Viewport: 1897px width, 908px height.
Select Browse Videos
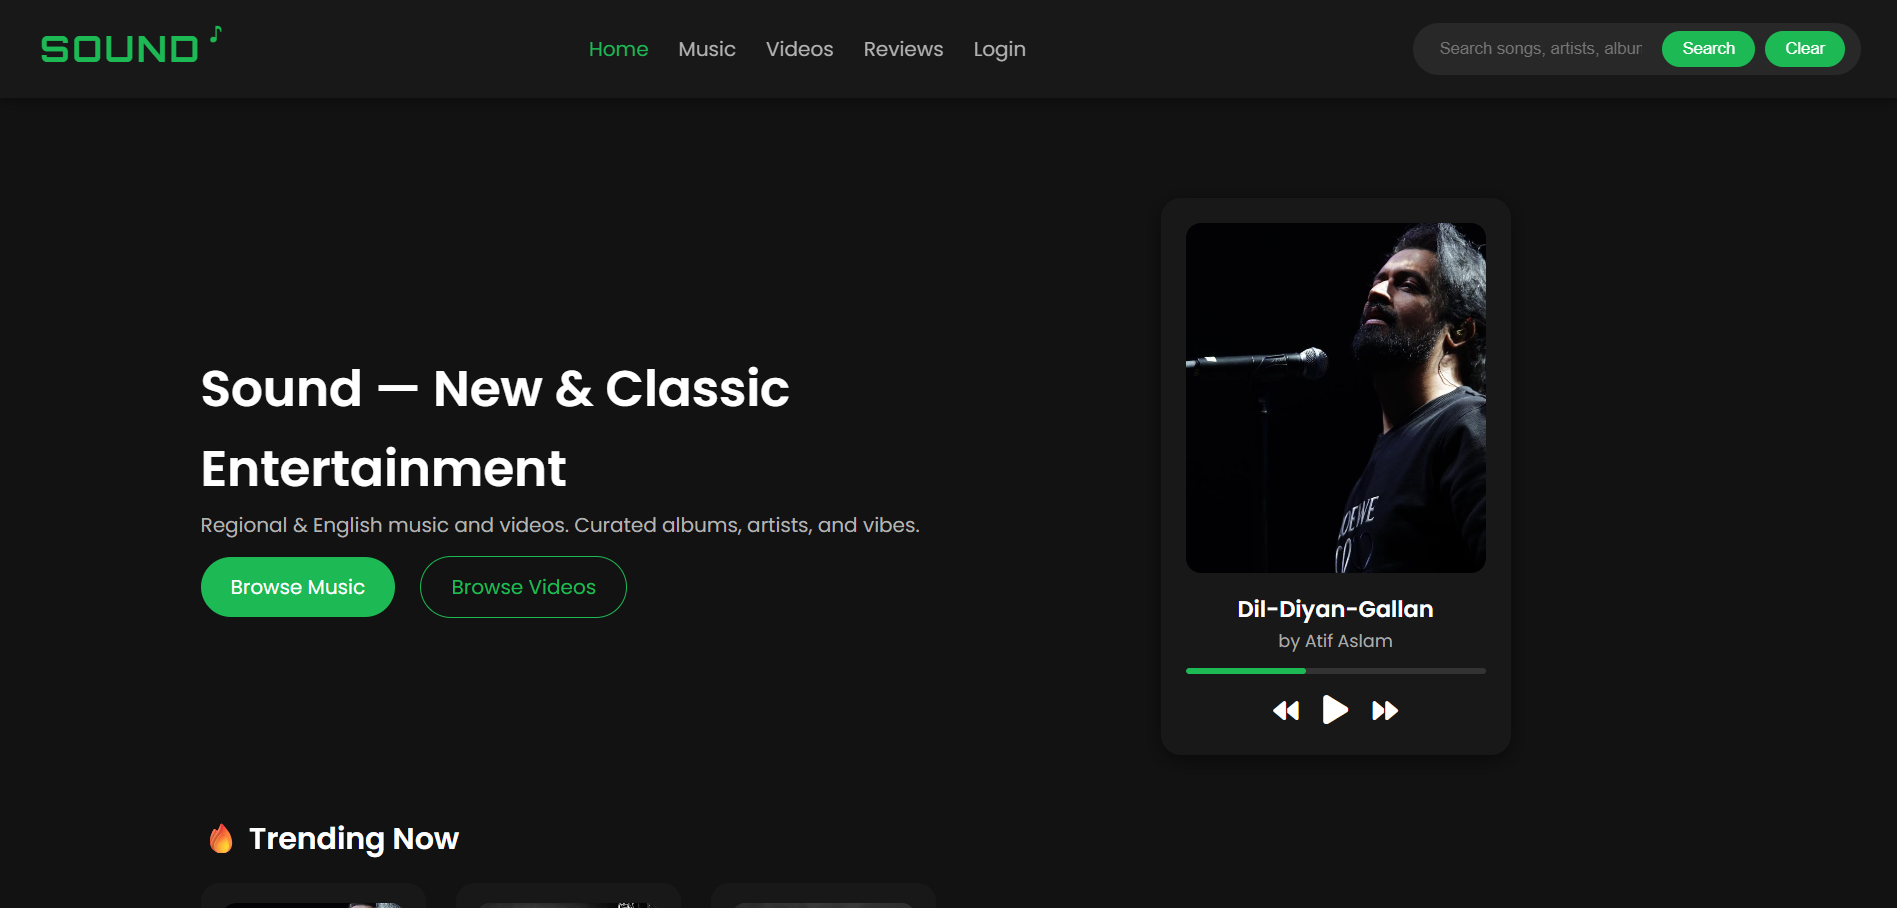(522, 587)
